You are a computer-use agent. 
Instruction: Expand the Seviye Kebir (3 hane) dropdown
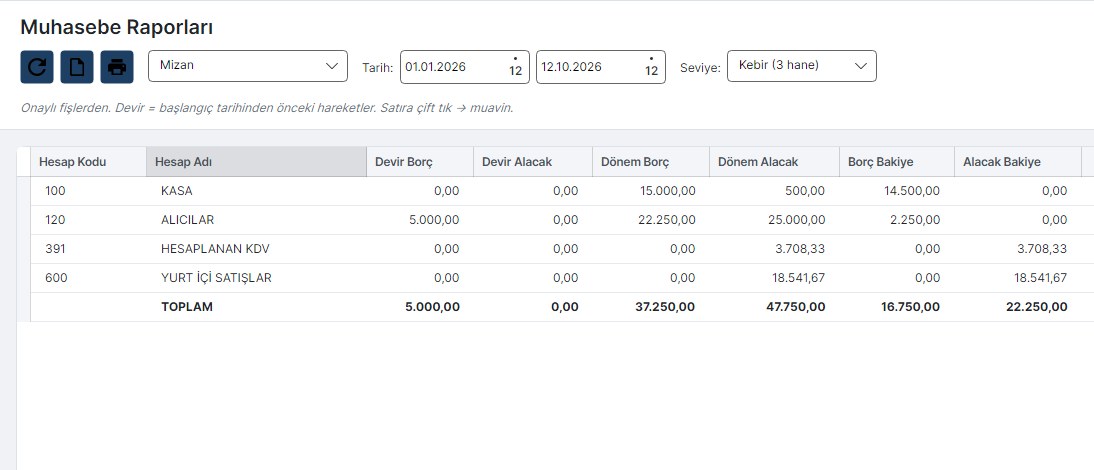tap(802, 66)
